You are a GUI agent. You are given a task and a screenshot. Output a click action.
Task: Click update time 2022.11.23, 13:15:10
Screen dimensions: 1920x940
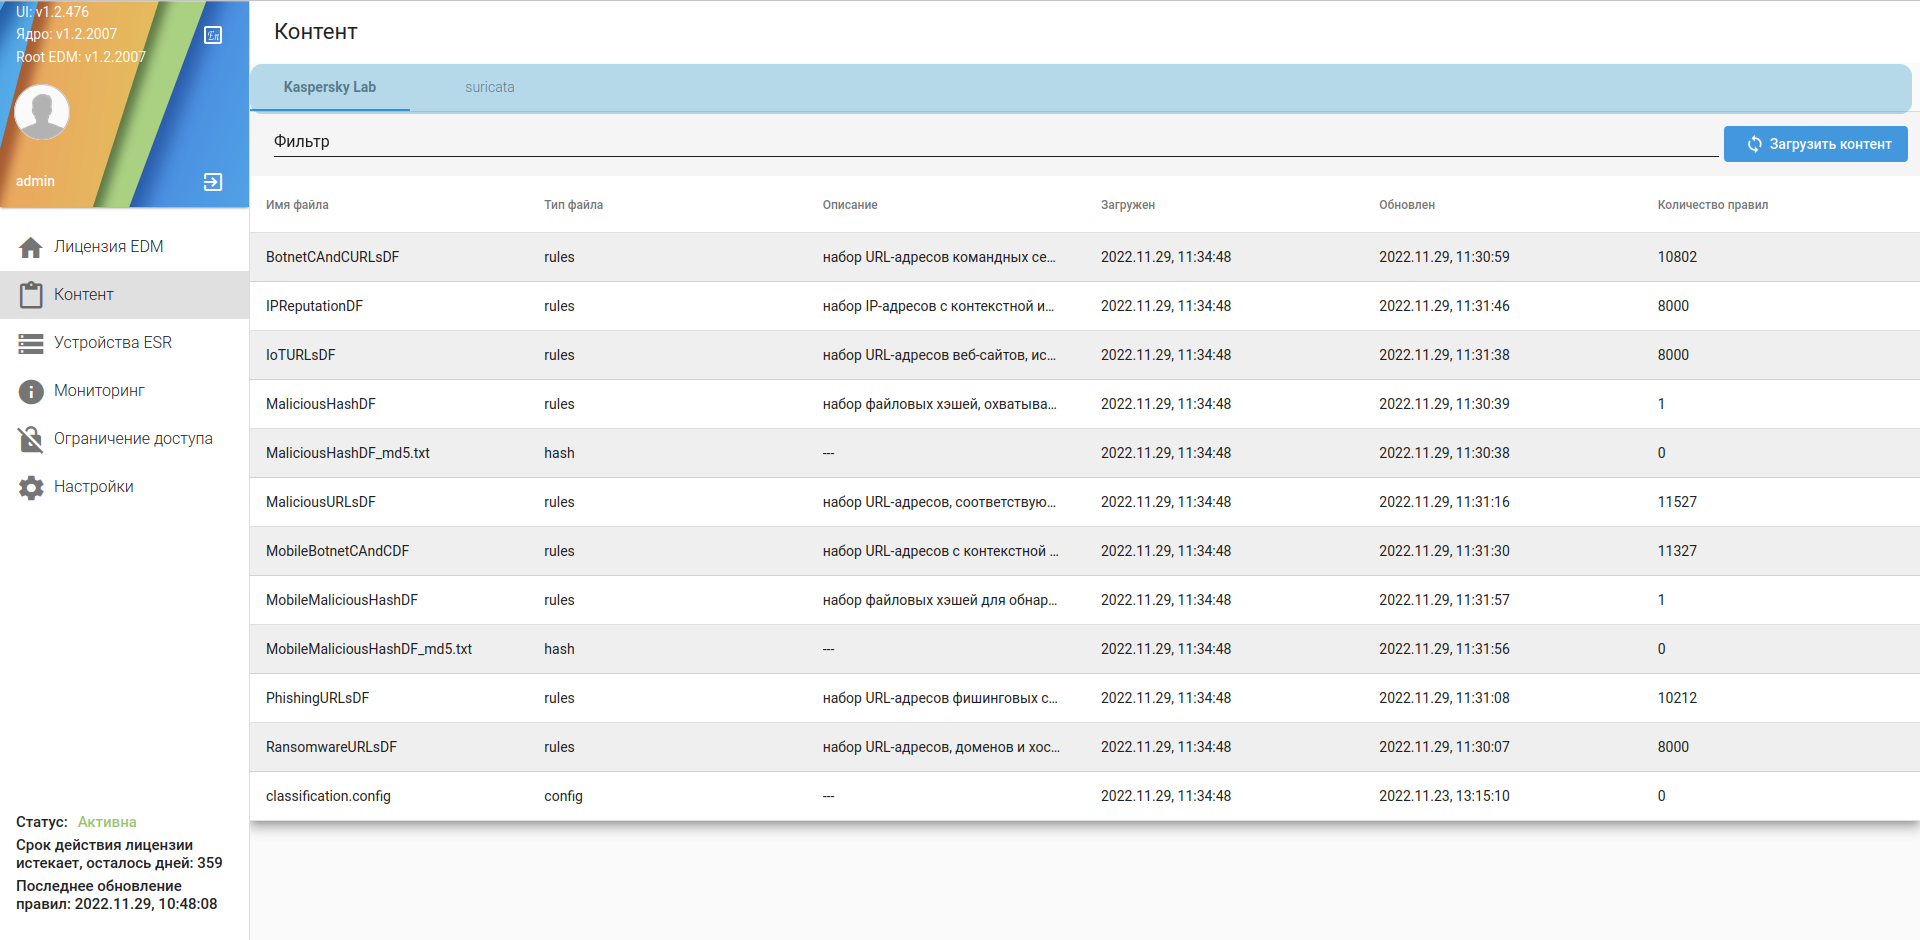[x=1444, y=796]
